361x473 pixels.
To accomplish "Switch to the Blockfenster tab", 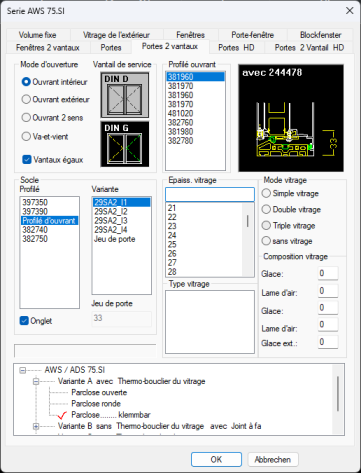I will pyautogui.click(x=320, y=35).
